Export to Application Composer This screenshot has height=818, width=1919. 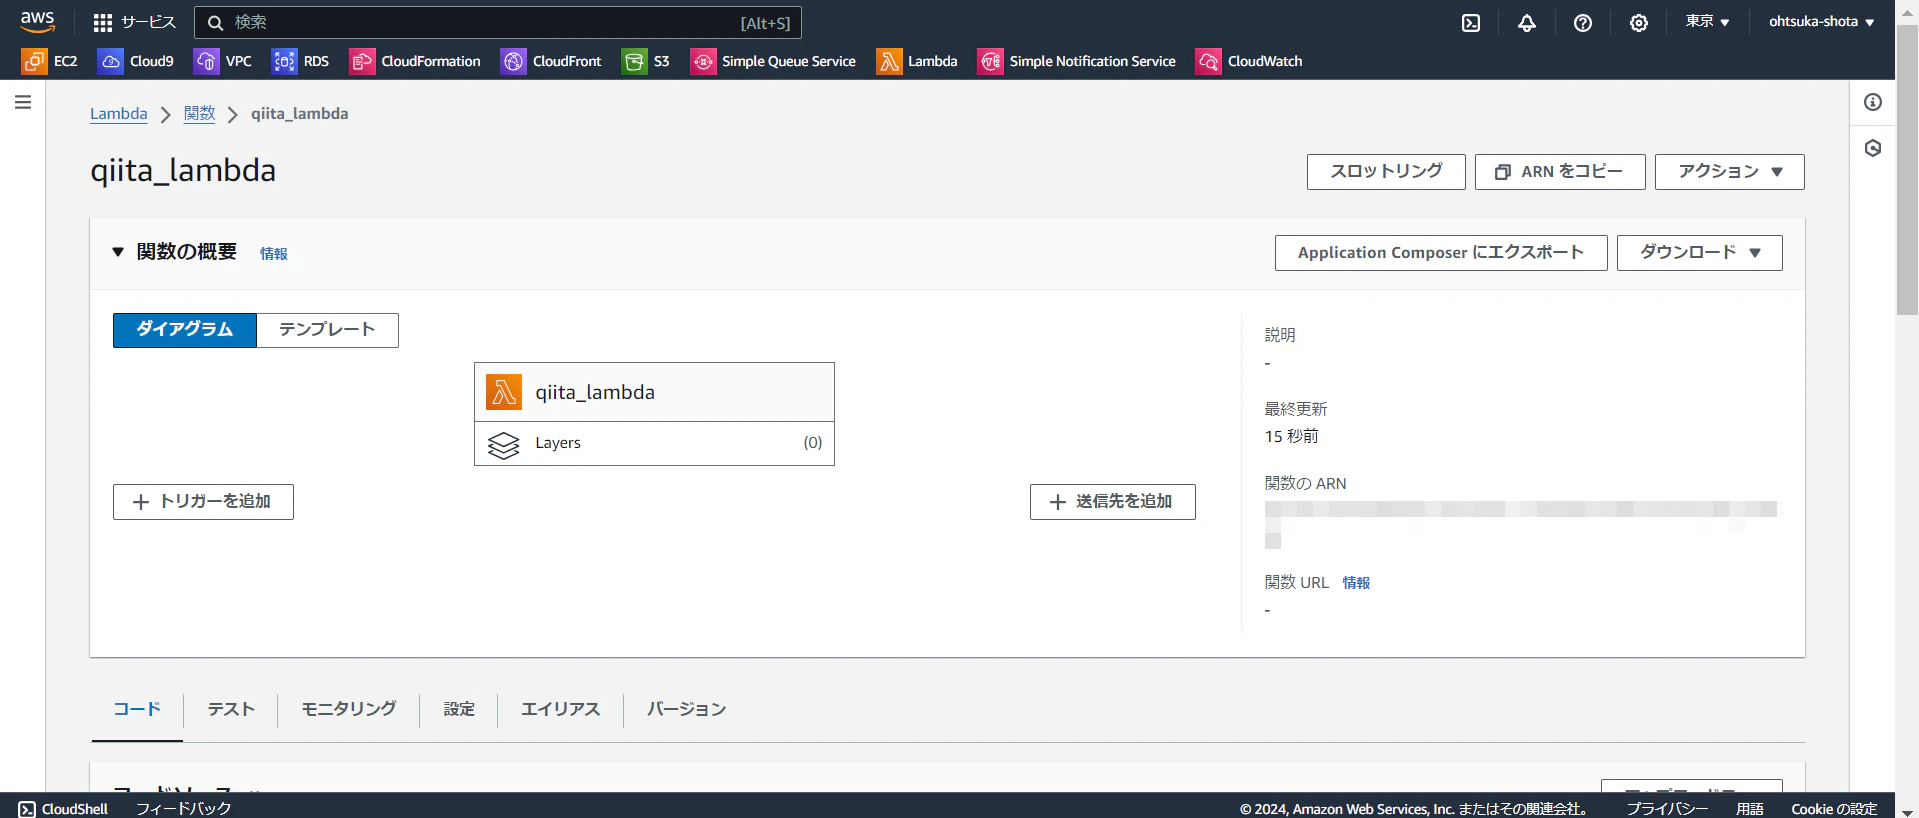[x=1441, y=253]
